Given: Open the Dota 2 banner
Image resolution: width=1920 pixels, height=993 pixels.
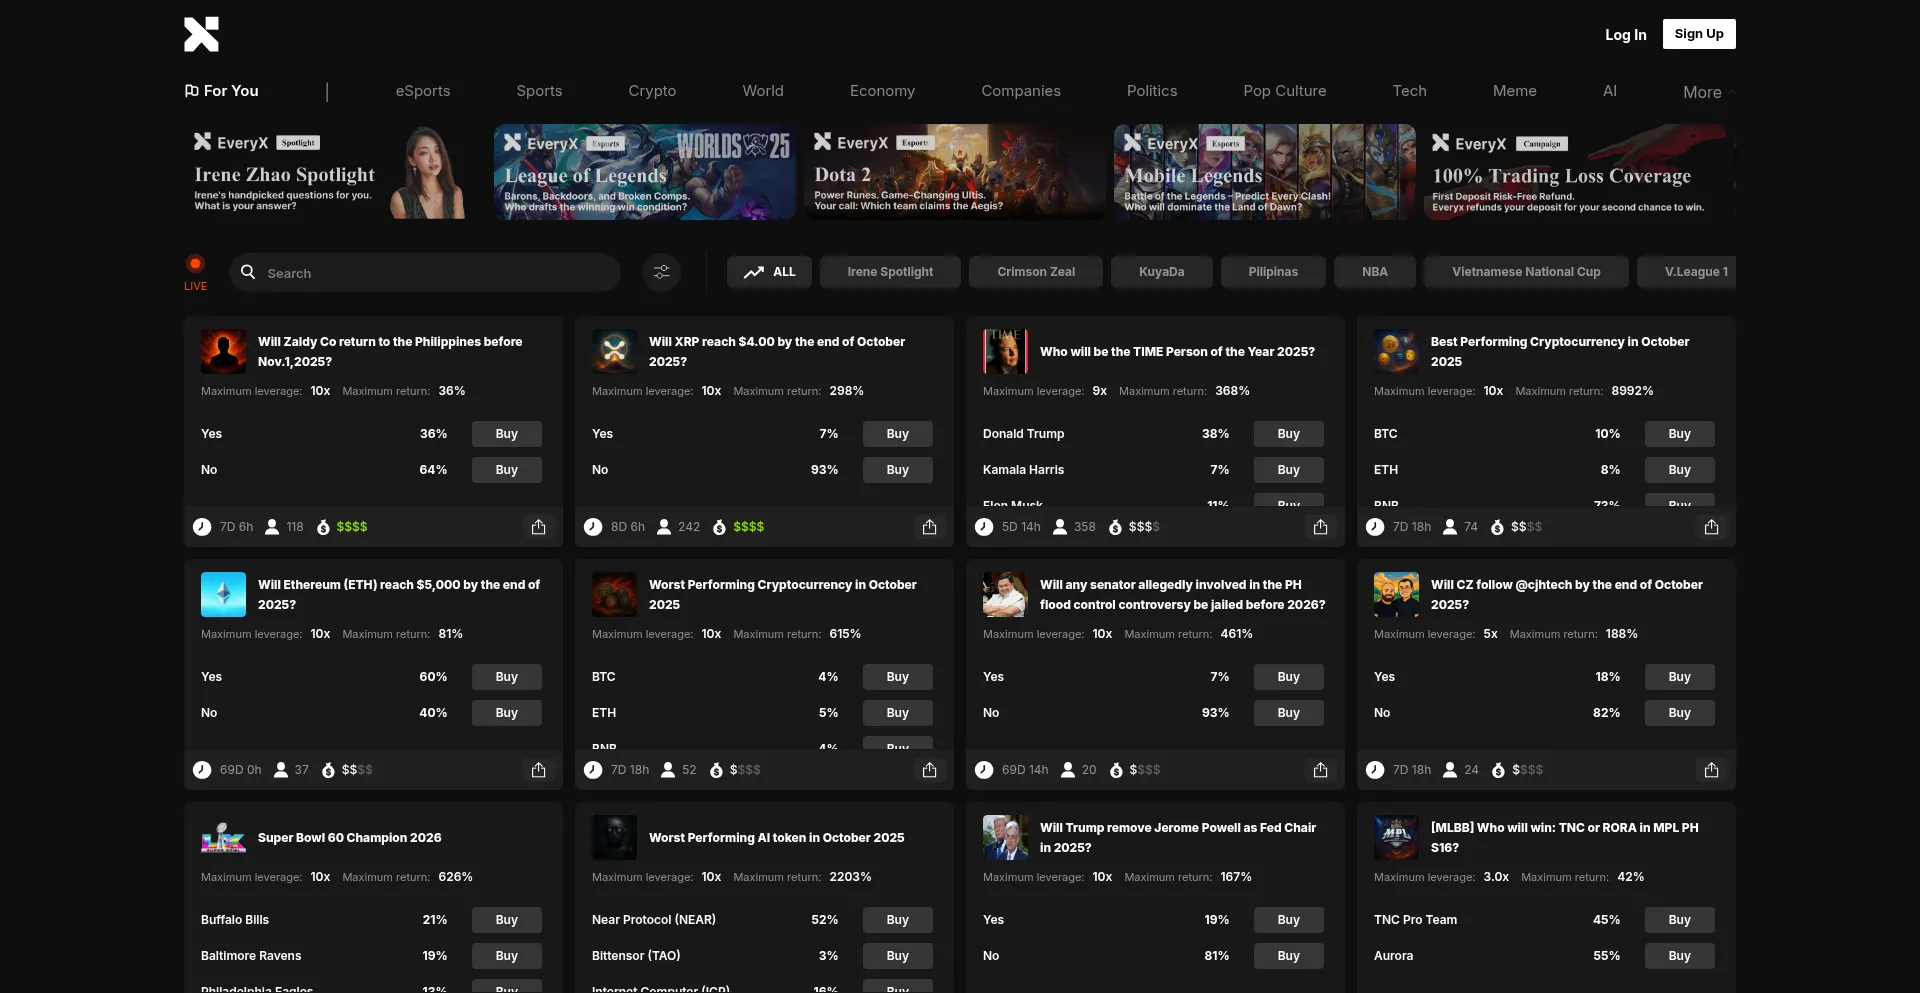Looking at the screenshot, I should tap(954, 172).
